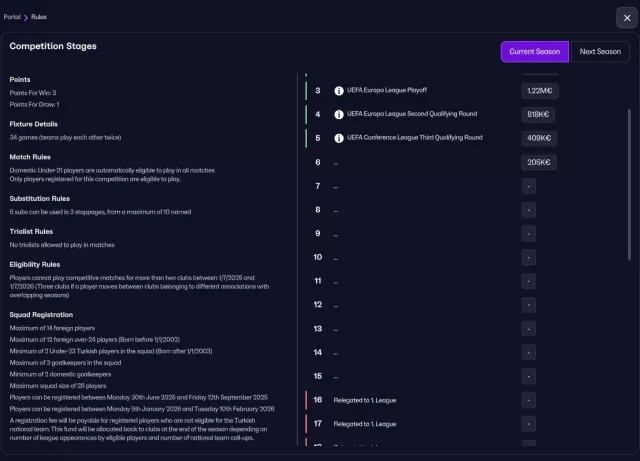
Task: Click the empty prize box for position 7
Action: coord(529,186)
